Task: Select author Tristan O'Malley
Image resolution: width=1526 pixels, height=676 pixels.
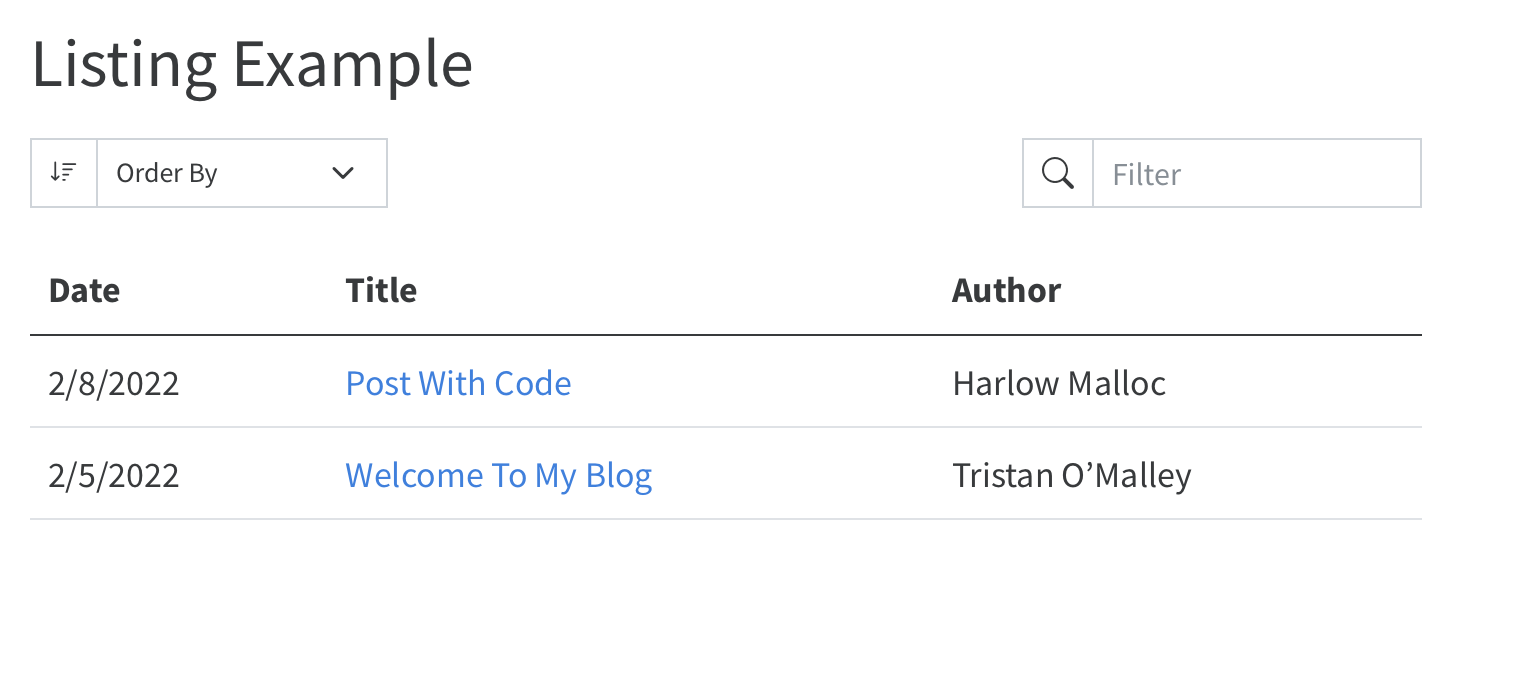Action: coord(1072,474)
